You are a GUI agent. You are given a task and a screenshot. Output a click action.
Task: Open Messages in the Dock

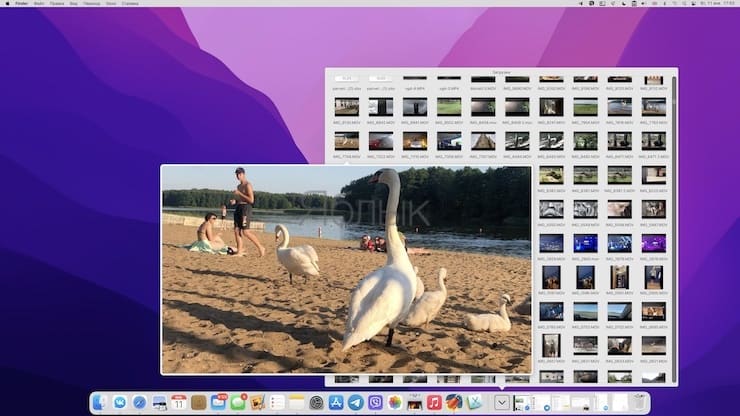coord(238,402)
